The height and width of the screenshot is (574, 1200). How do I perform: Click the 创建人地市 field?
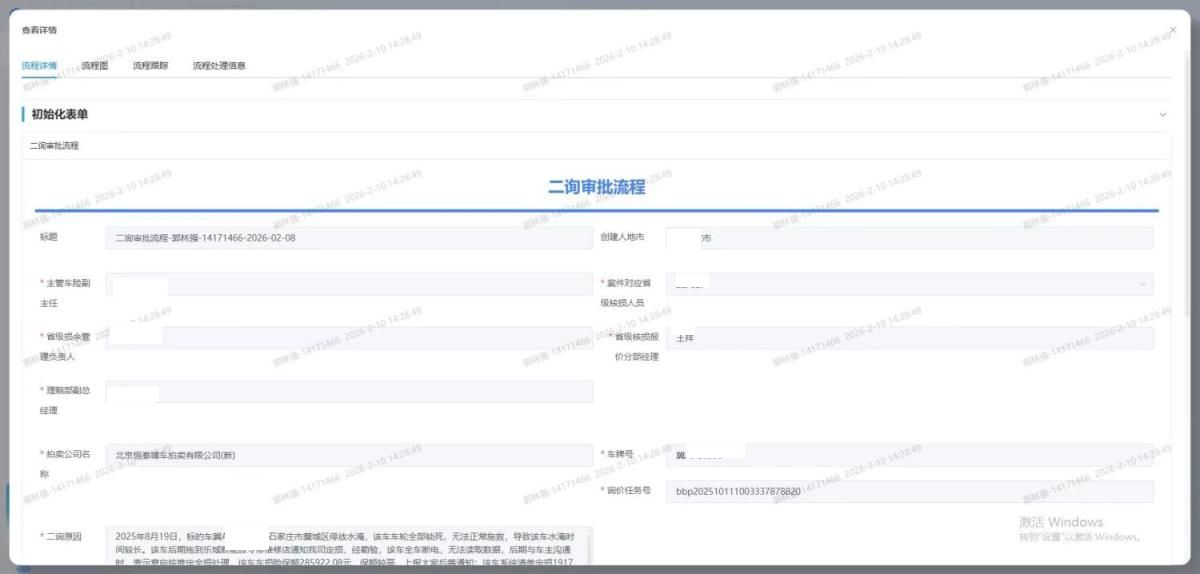click(908, 238)
